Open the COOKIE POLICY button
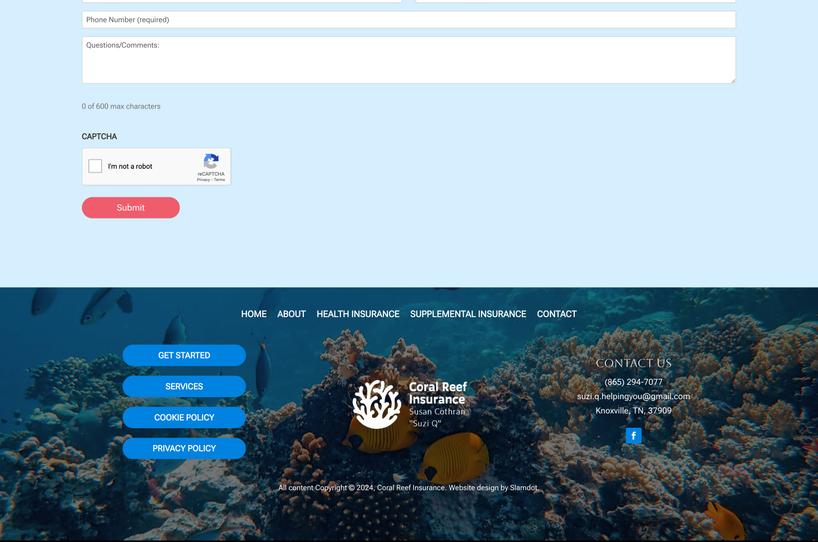 point(184,417)
